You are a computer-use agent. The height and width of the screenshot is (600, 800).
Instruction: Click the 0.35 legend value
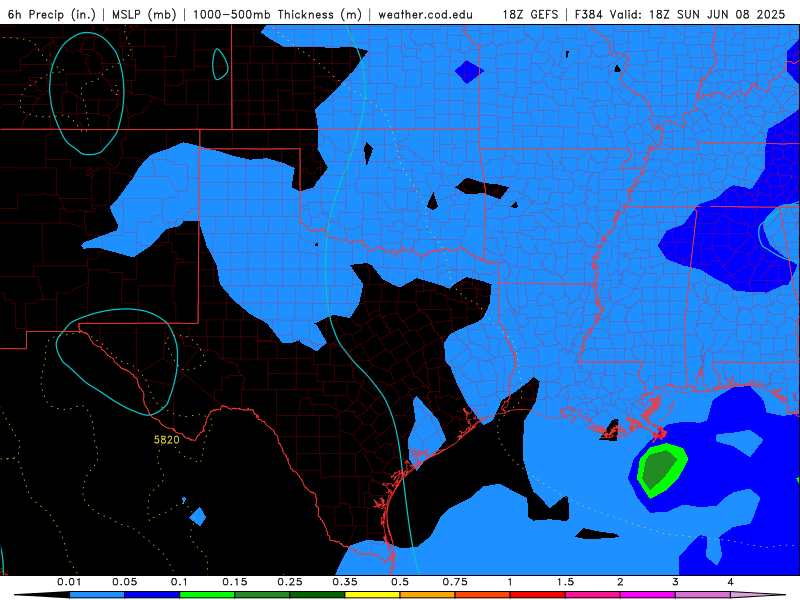click(x=345, y=582)
